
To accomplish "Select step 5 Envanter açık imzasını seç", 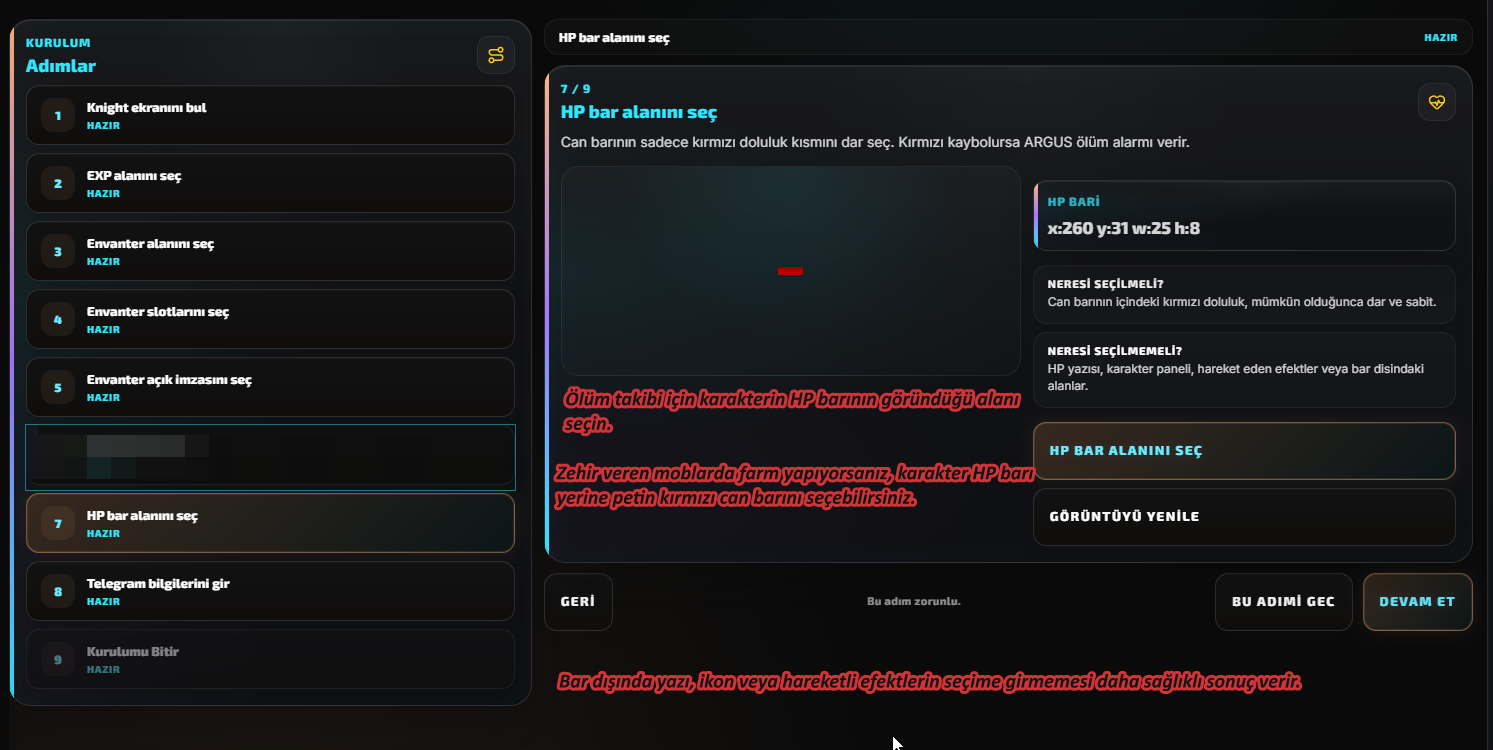I will (x=270, y=387).
